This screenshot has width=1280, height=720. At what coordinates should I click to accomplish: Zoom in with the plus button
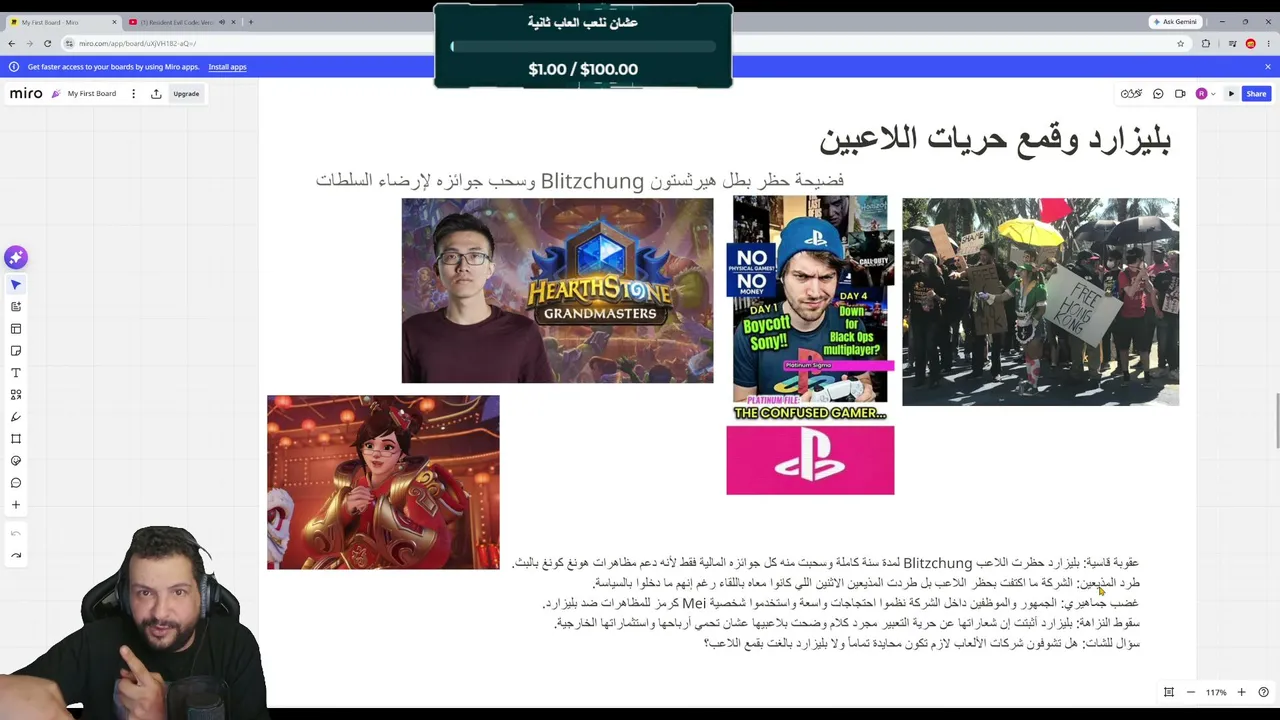pos(1241,692)
